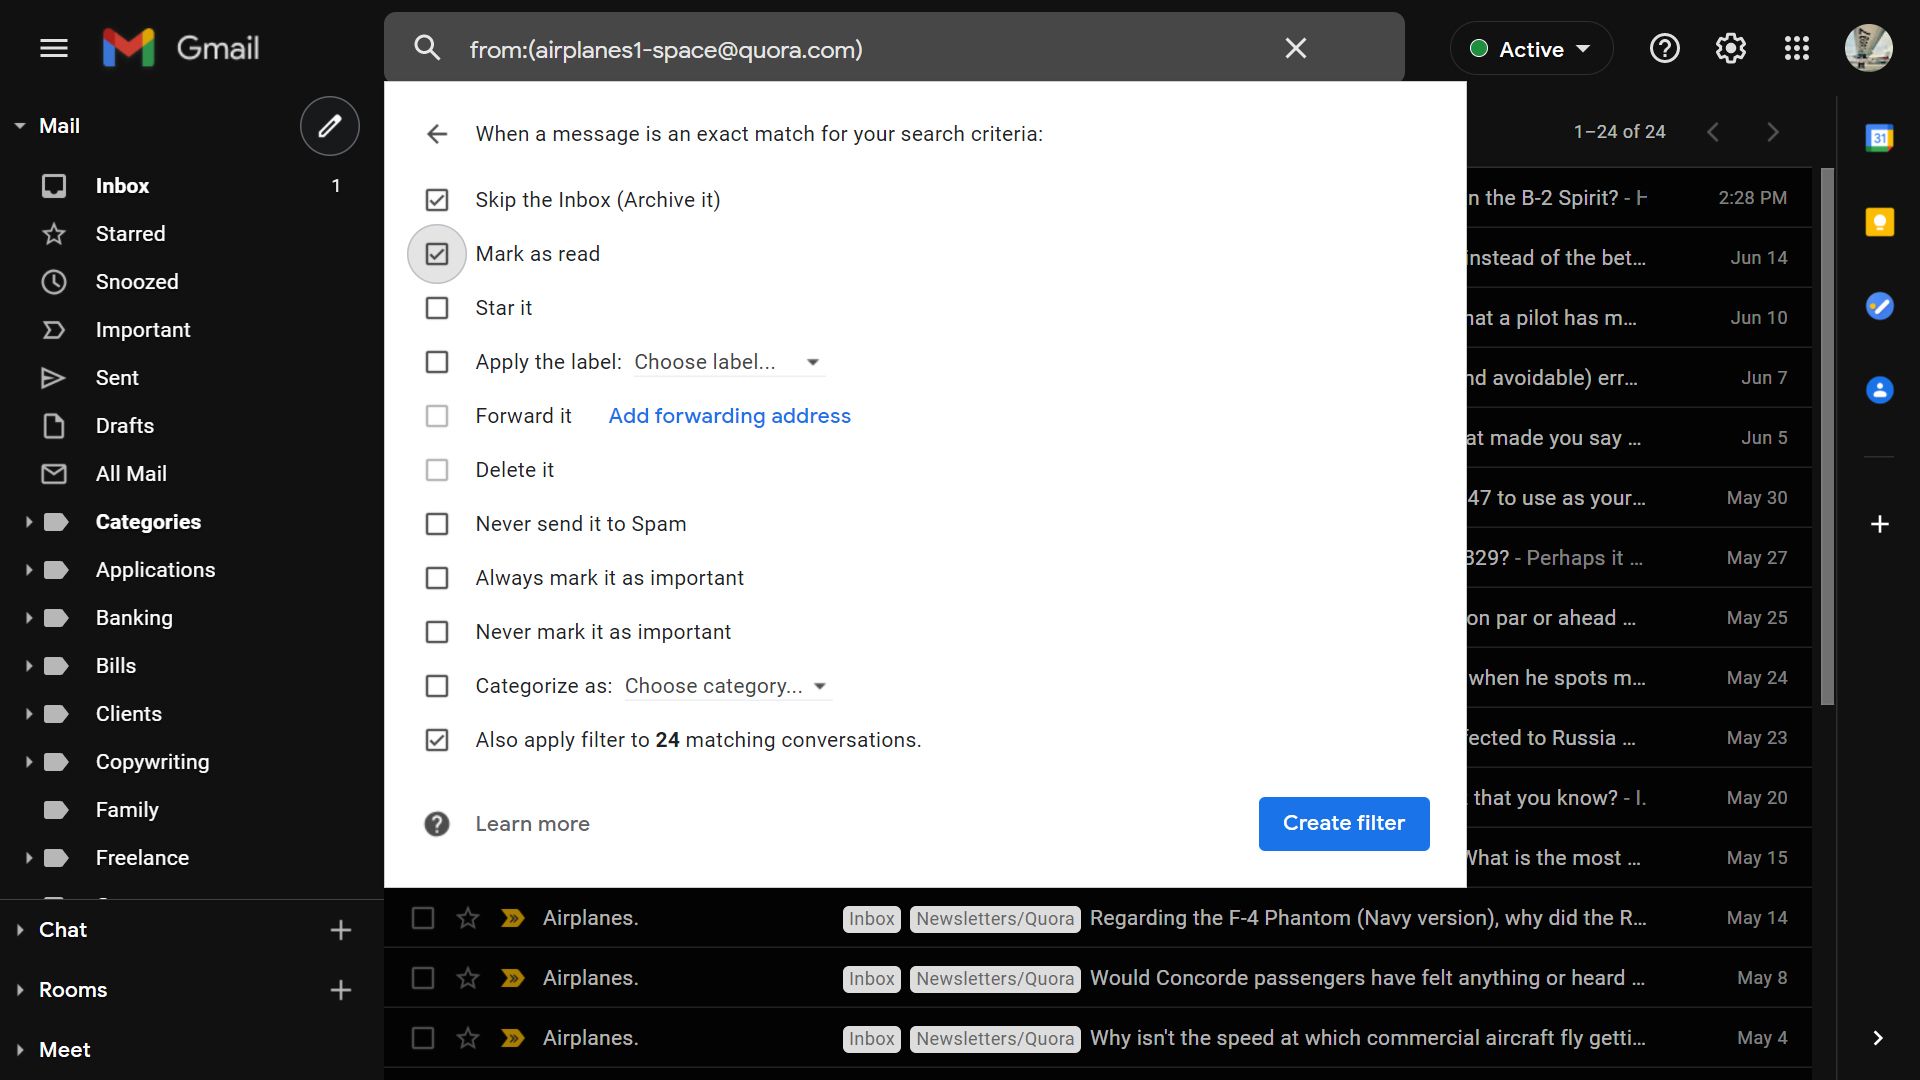Image resolution: width=1920 pixels, height=1080 pixels.
Task: Open Google Keep from the right sidebar
Action: point(1881,221)
